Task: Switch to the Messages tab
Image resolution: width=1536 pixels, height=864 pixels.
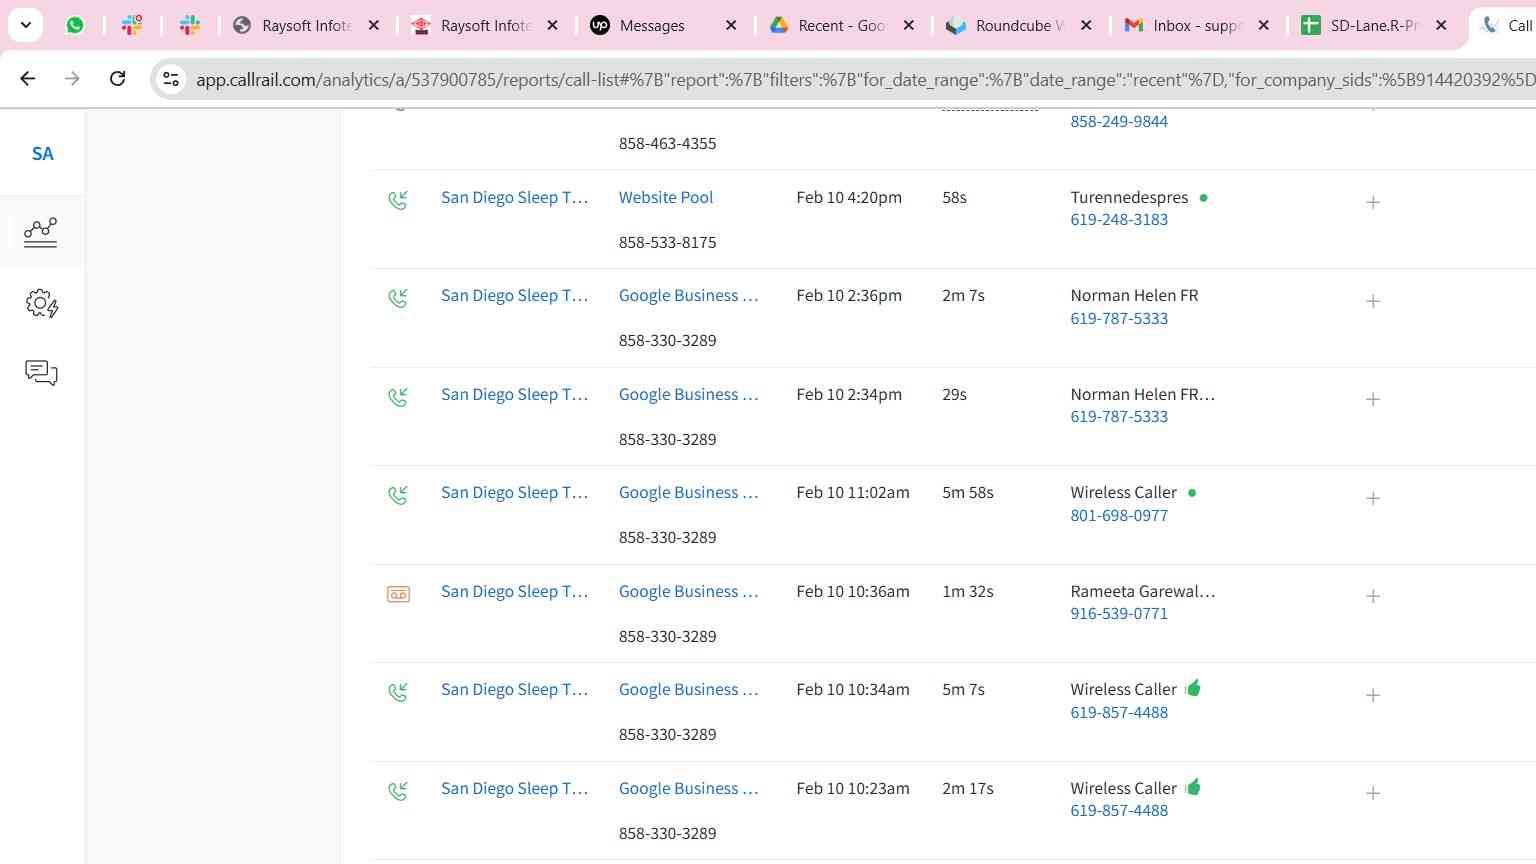Action: [652, 25]
